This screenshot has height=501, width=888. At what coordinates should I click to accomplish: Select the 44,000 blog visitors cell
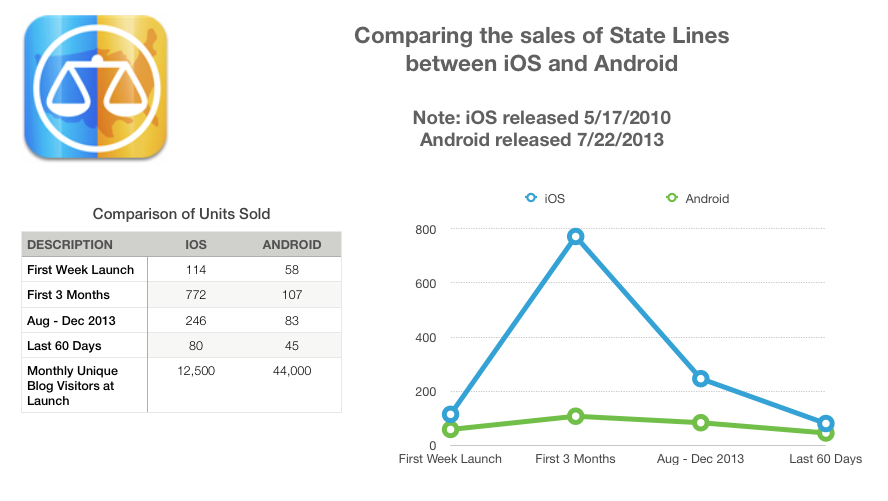(291, 371)
